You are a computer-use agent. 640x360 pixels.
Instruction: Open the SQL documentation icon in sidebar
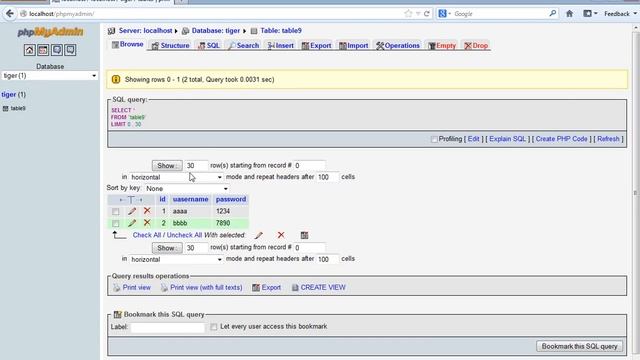pyautogui.click(x=70, y=50)
